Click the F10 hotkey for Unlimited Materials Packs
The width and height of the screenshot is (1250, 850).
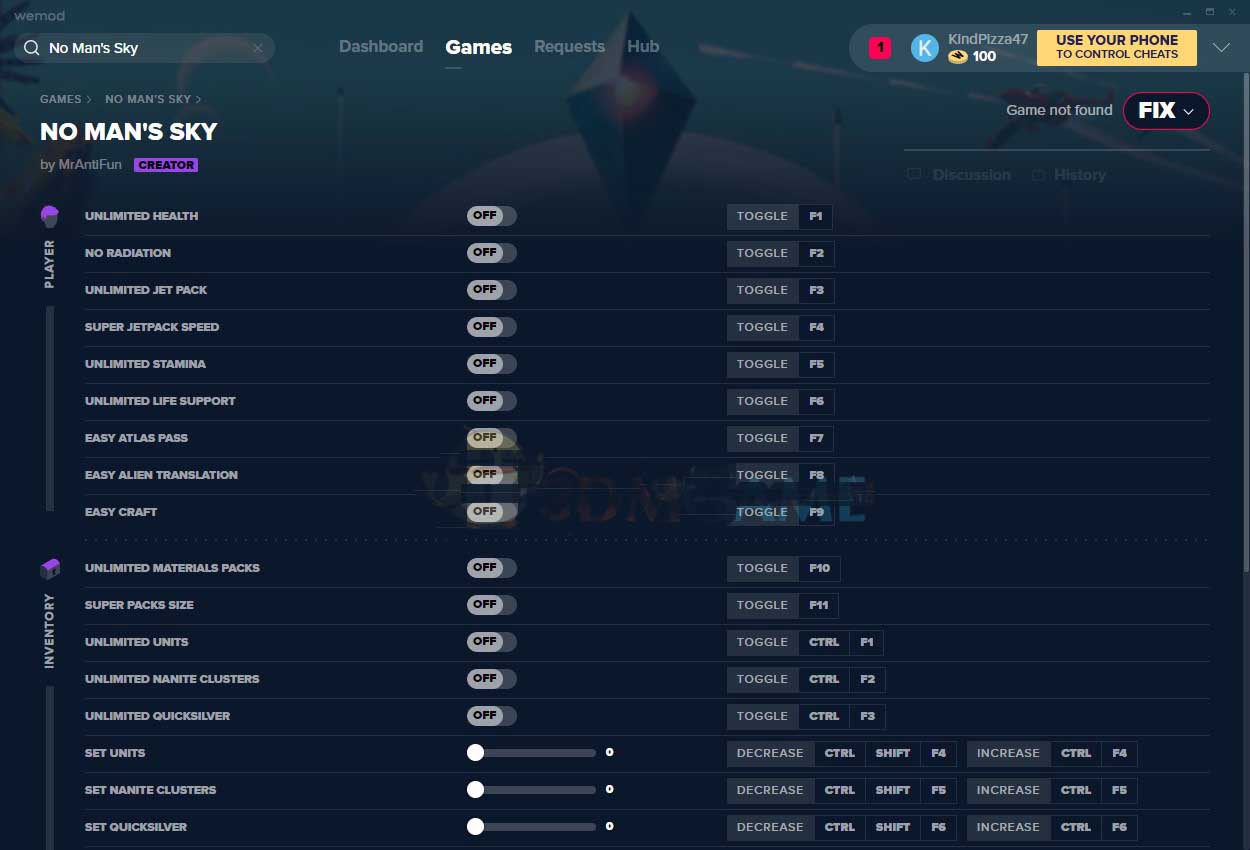(x=820, y=568)
